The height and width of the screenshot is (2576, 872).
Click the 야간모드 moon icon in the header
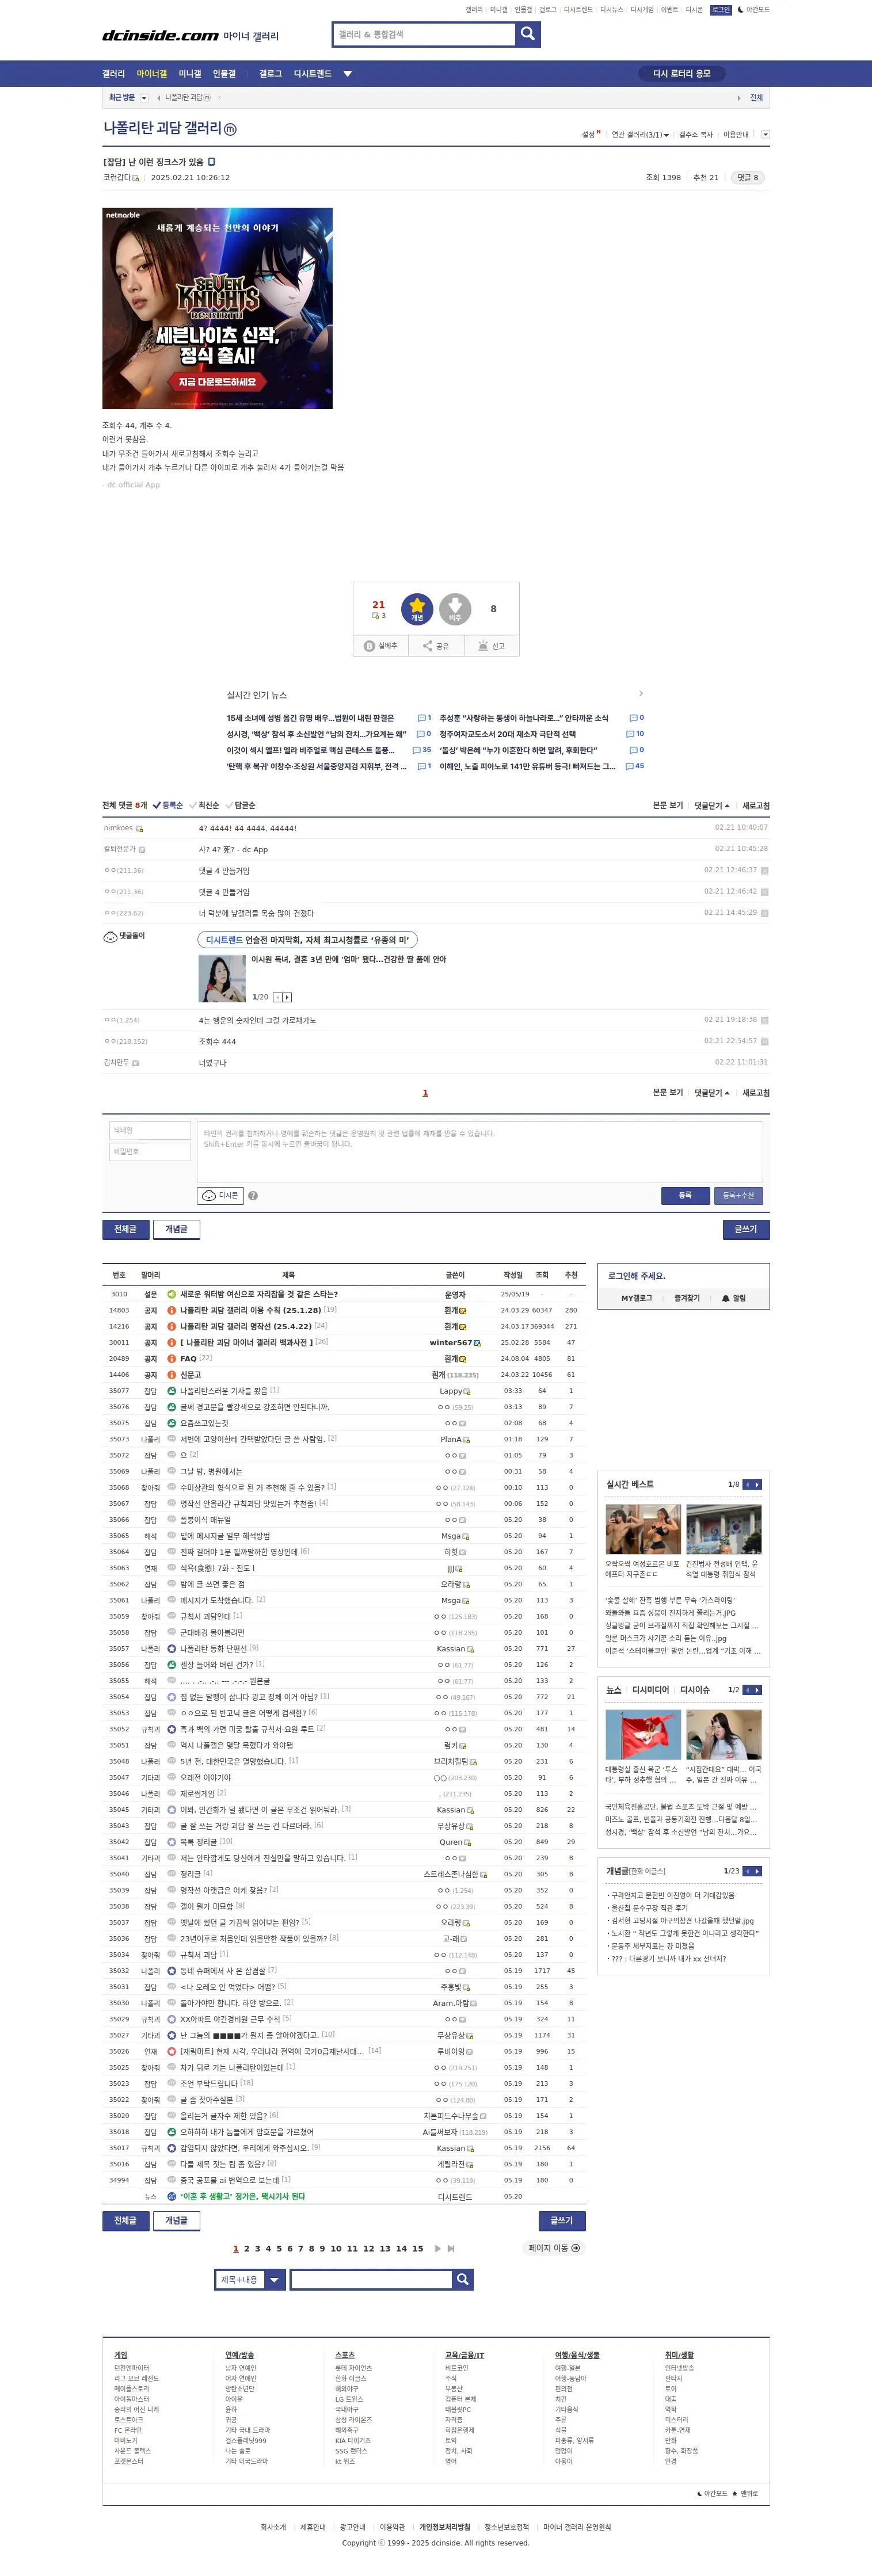pyautogui.click(x=740, y=10)
